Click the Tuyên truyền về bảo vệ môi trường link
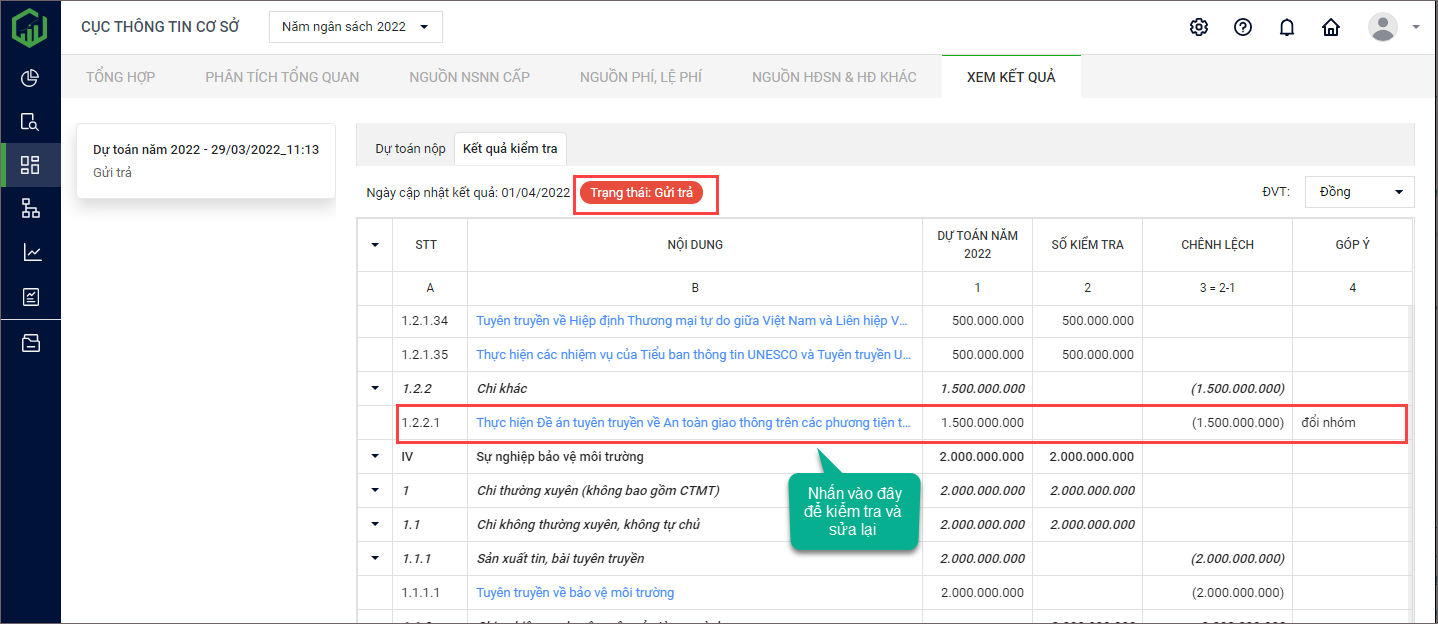The width and height of the screenshot is (1438, 624). [x=575, y=592]
